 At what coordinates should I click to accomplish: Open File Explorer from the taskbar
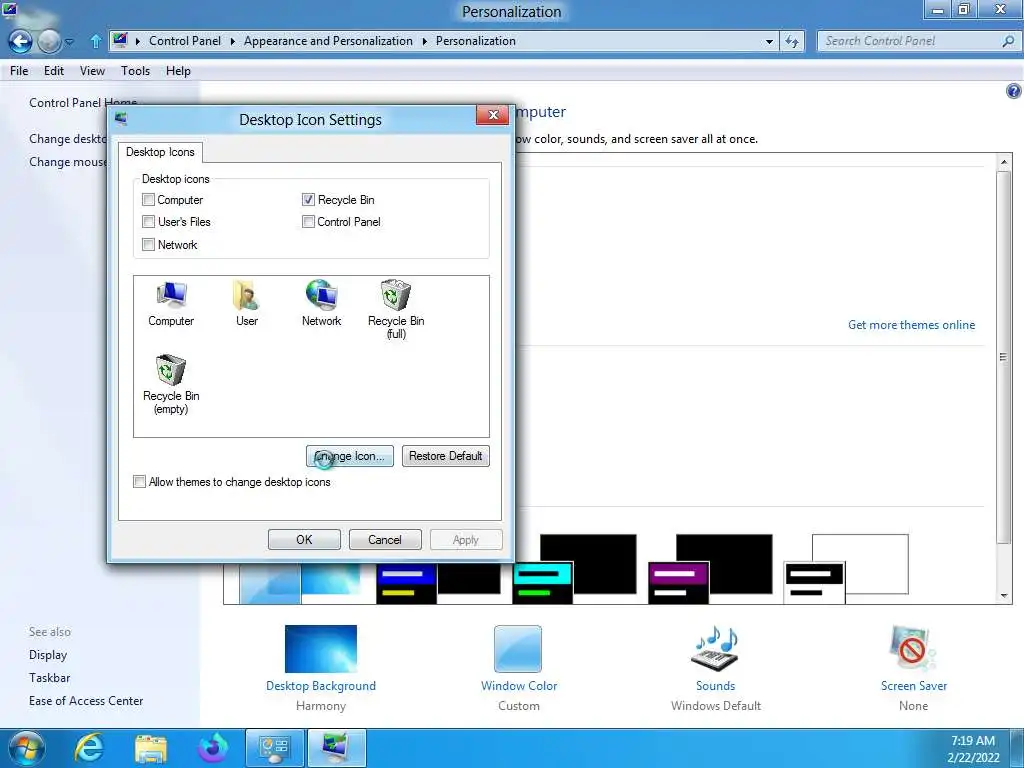click(x=151, y=748)
